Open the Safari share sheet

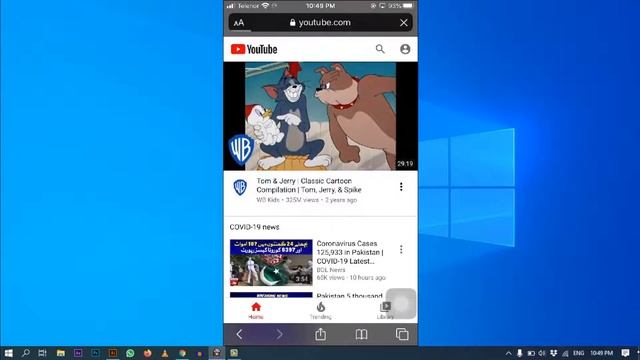point(321,334)
